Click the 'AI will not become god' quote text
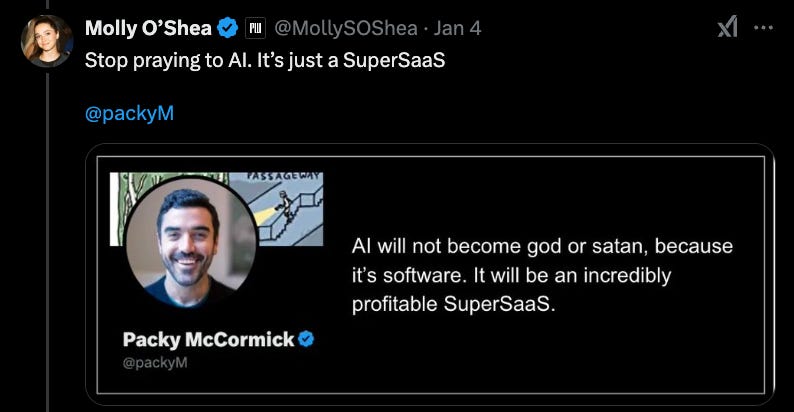This screenshot has width=794, height=412. coord(542,275)
